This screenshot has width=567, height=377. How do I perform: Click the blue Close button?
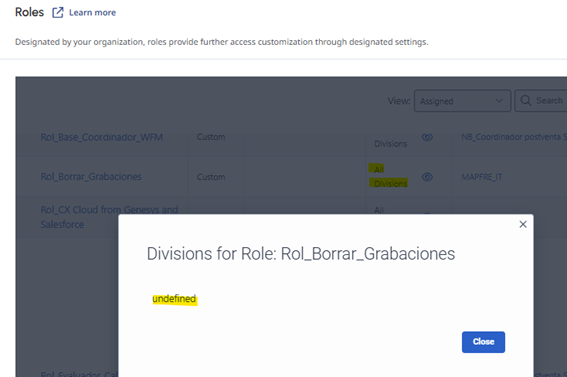tap(483, 342)
